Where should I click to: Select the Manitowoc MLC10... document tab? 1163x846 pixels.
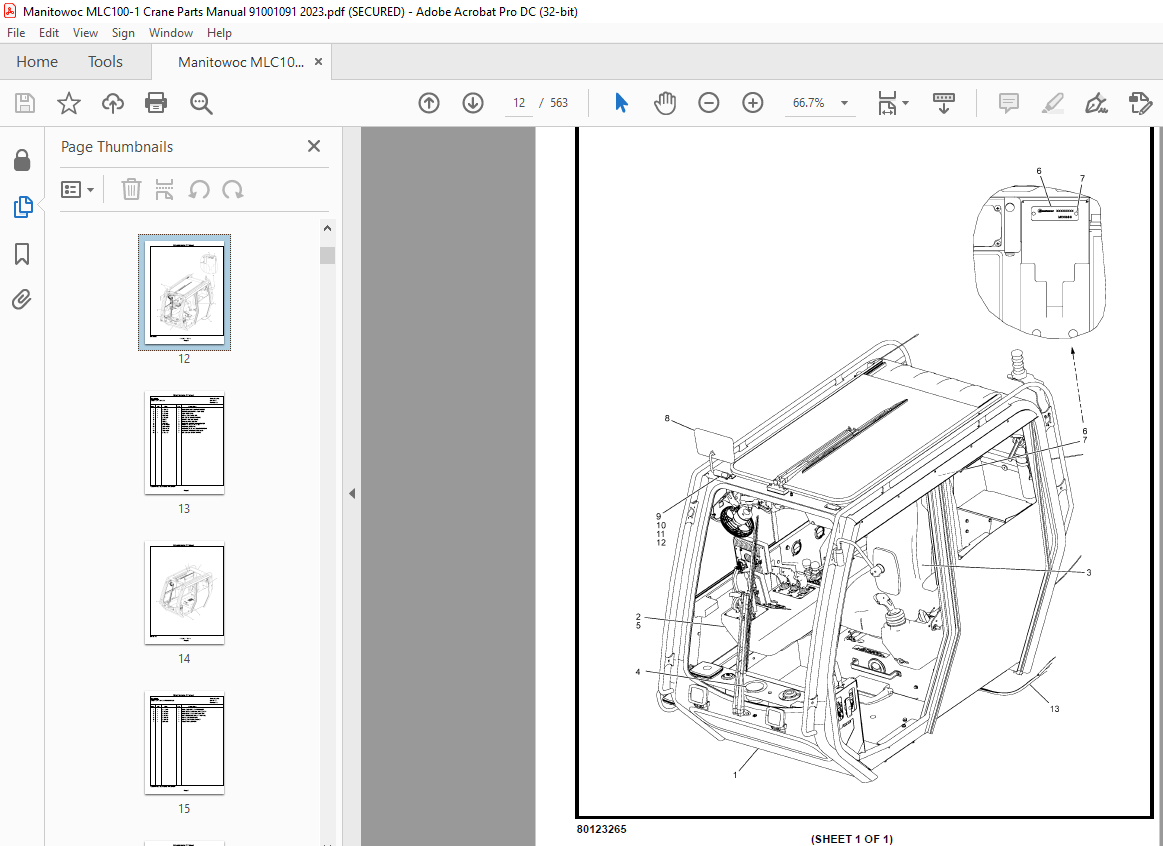click(240, 62)
